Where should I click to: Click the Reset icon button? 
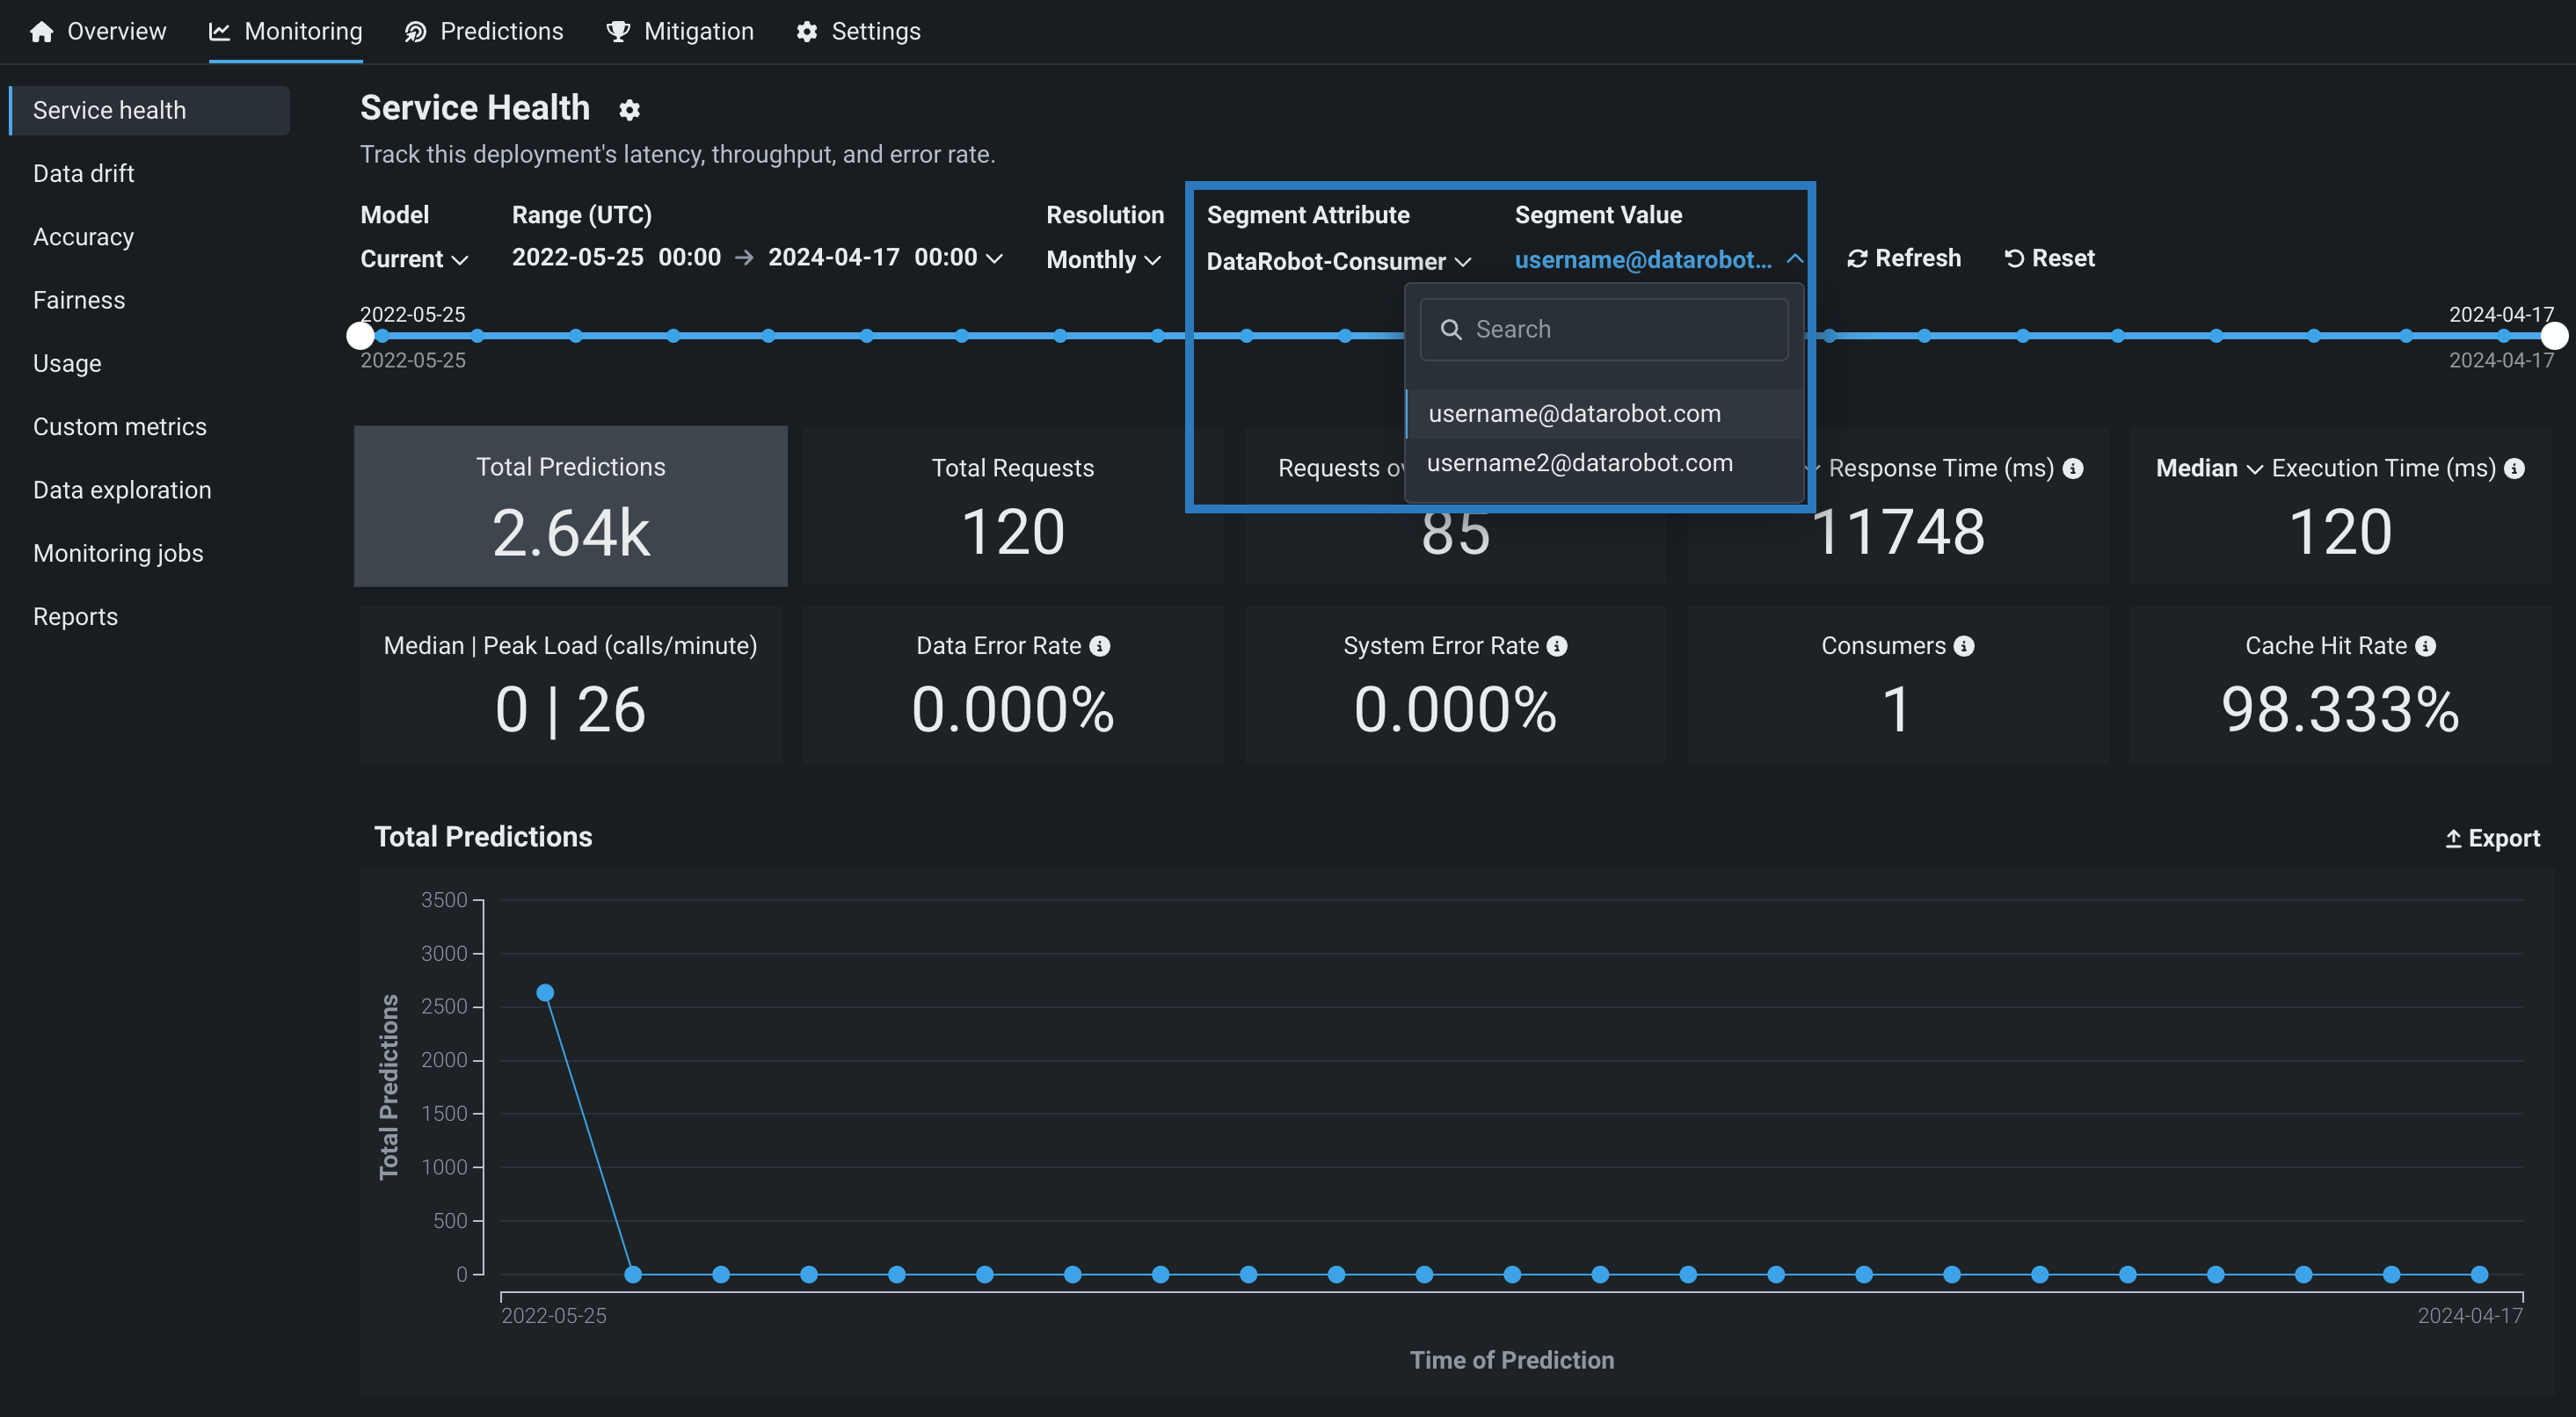pos(2014,259)
